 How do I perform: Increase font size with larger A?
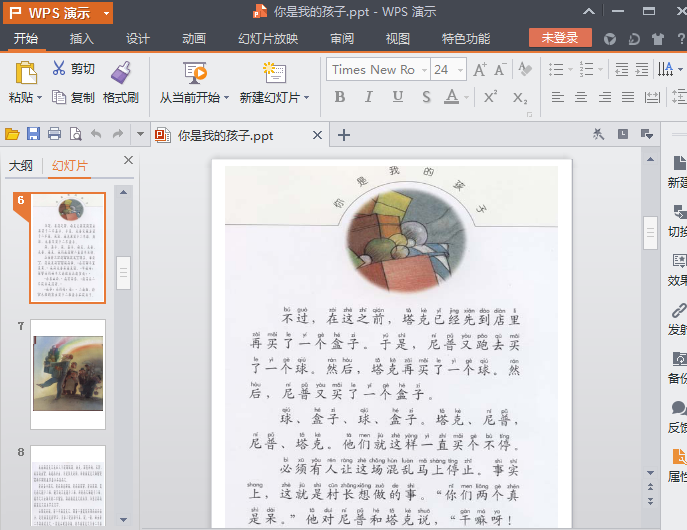[x=480, y=70]
